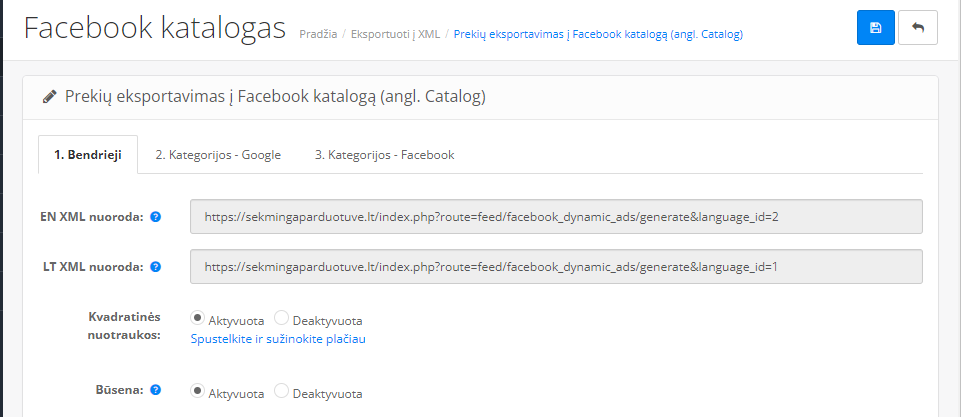Viewport: 961px width, 417px height.
Task: Switch to 2. Kategorijos - Google tab
Action: pos(218,155)
